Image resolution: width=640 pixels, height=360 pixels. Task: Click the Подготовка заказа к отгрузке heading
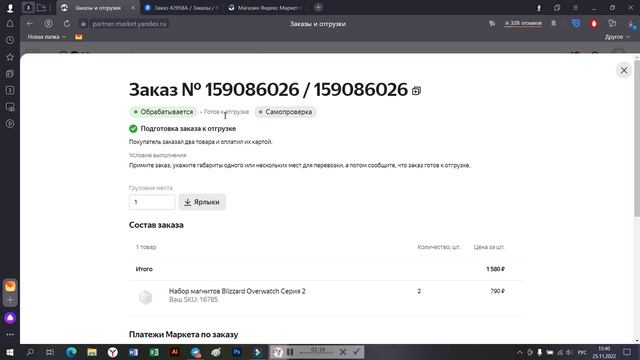point(188,129)
